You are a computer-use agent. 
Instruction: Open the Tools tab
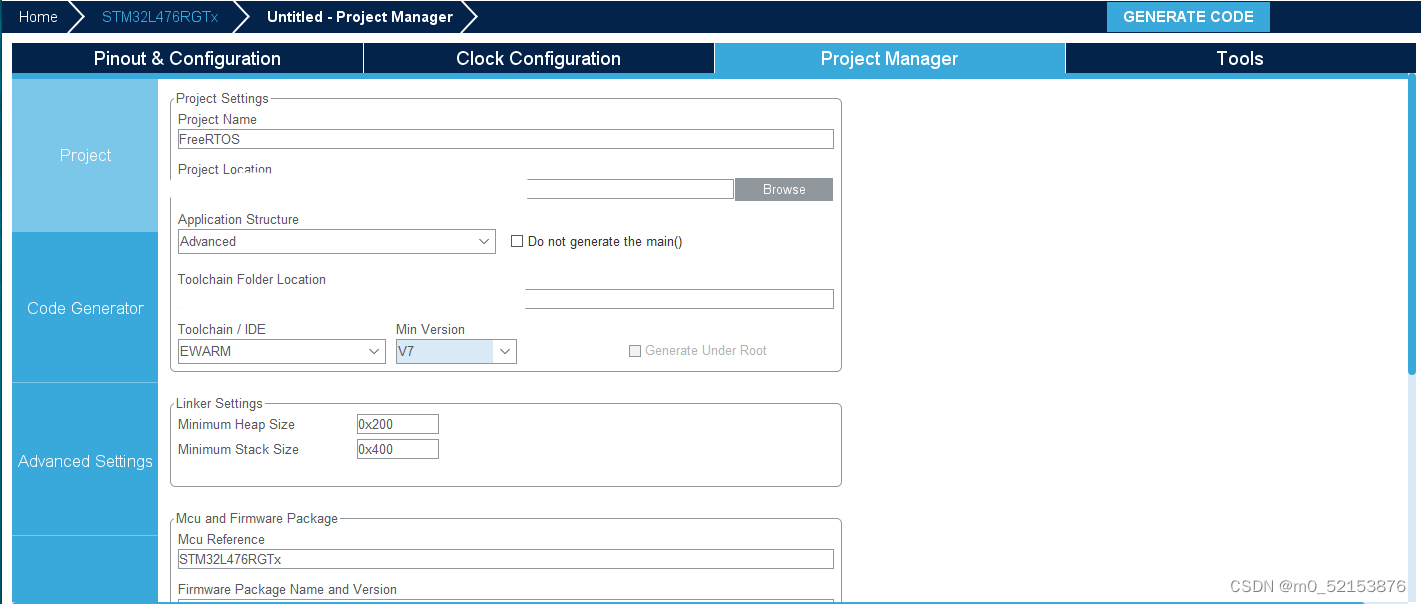(x=1240, y=58)
